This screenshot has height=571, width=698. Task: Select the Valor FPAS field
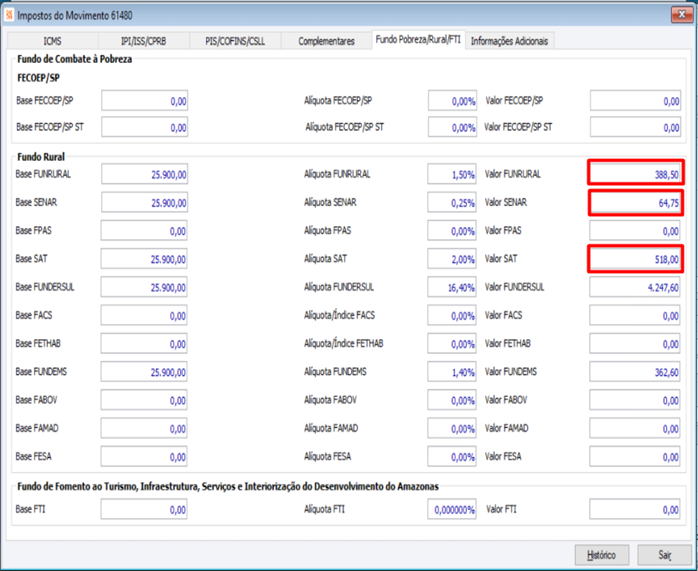coord(635,231)
